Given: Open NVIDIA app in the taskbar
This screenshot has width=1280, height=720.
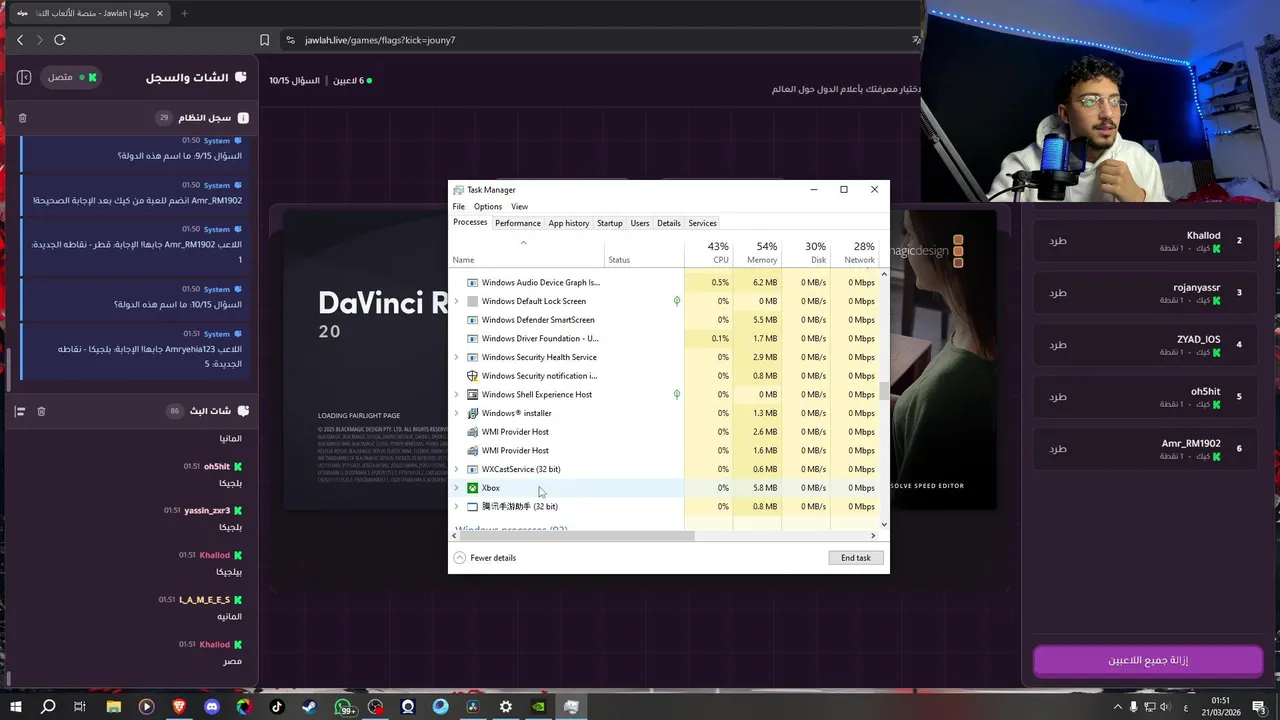Looking at the screenshot, I should coord(538,706).
